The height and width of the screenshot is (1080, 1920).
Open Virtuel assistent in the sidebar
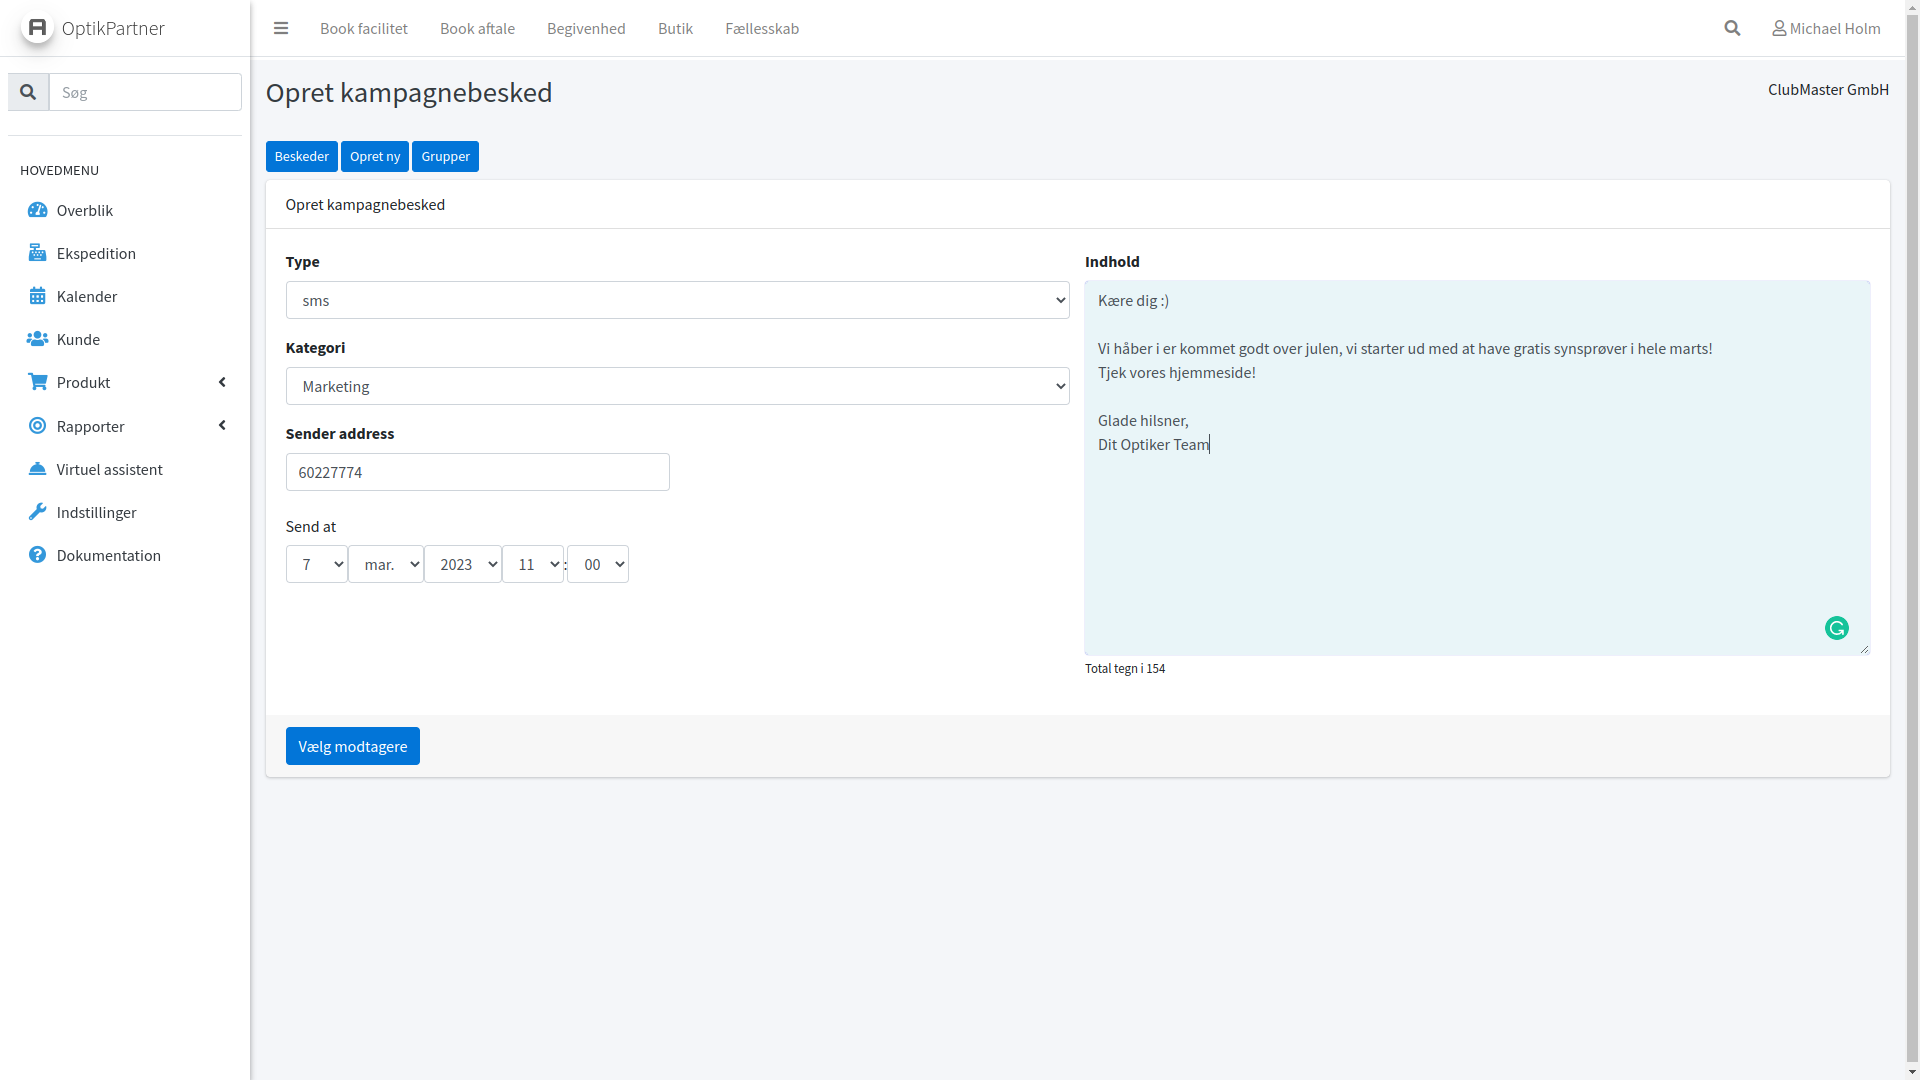(x=109, y=469)
